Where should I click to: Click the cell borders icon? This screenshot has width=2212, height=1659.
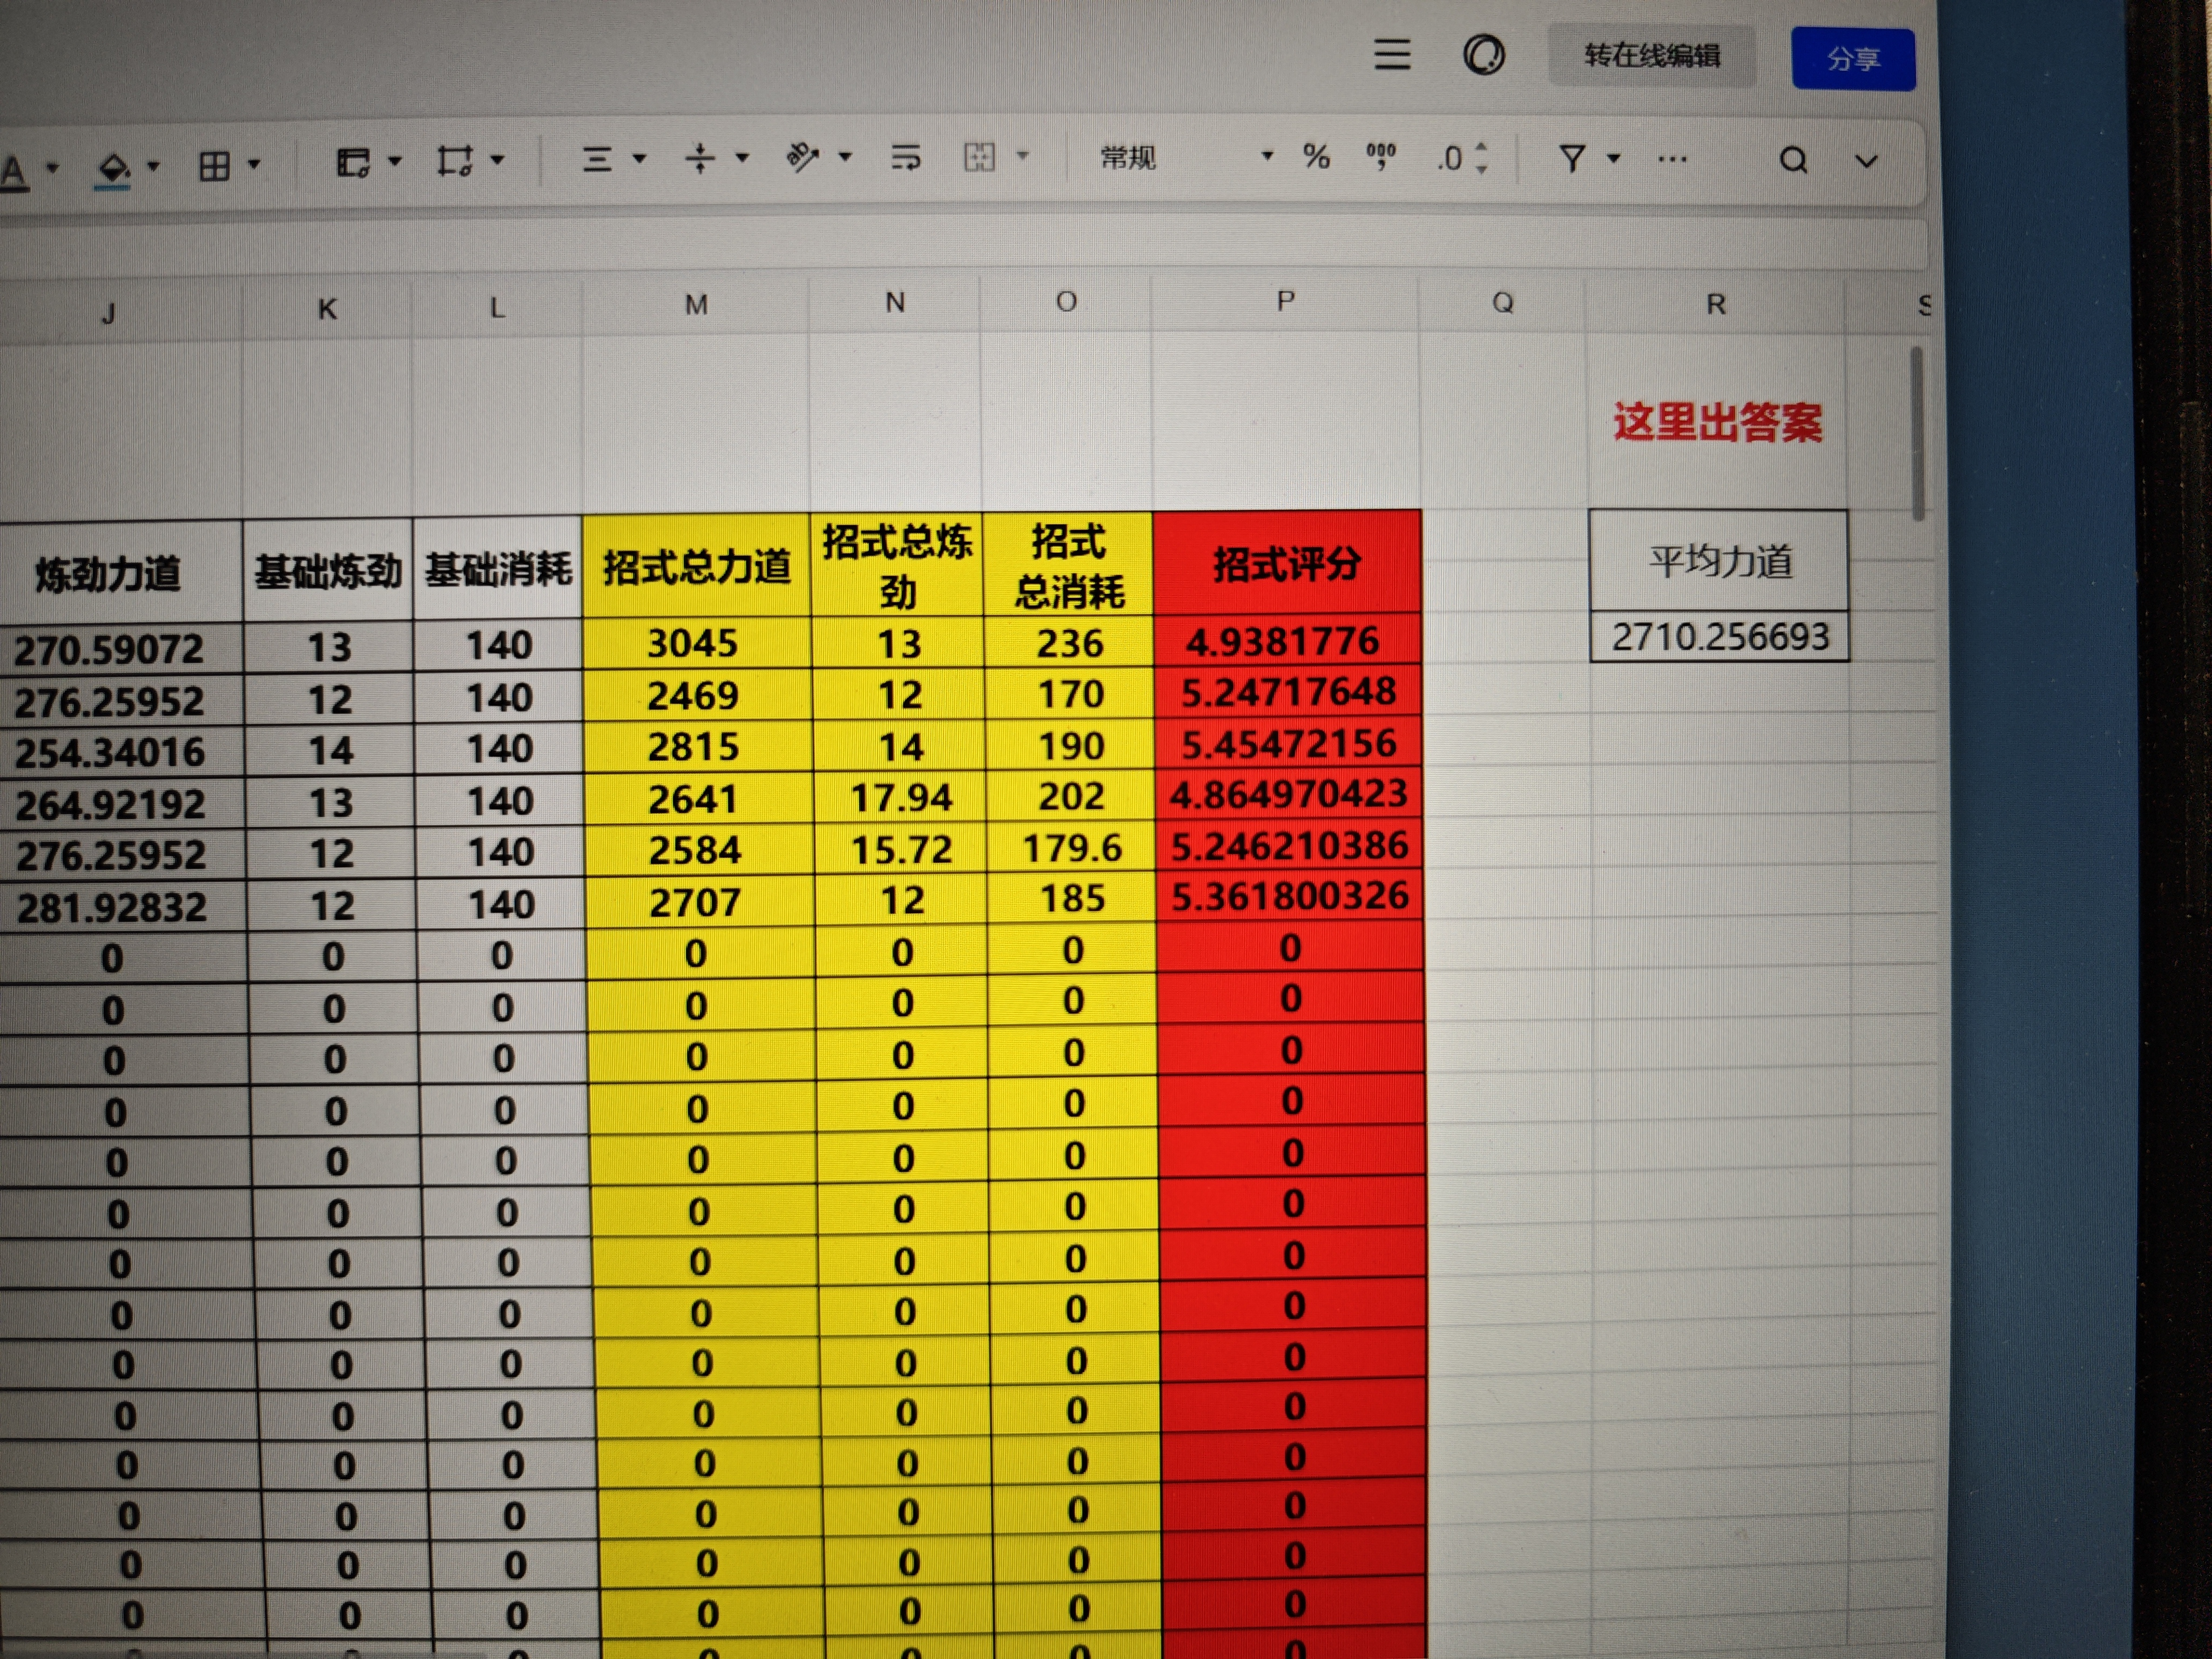(214, 165)
